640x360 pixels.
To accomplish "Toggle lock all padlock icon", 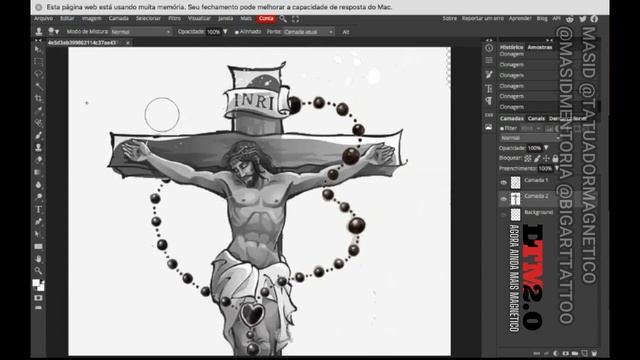I will [555, 158].
